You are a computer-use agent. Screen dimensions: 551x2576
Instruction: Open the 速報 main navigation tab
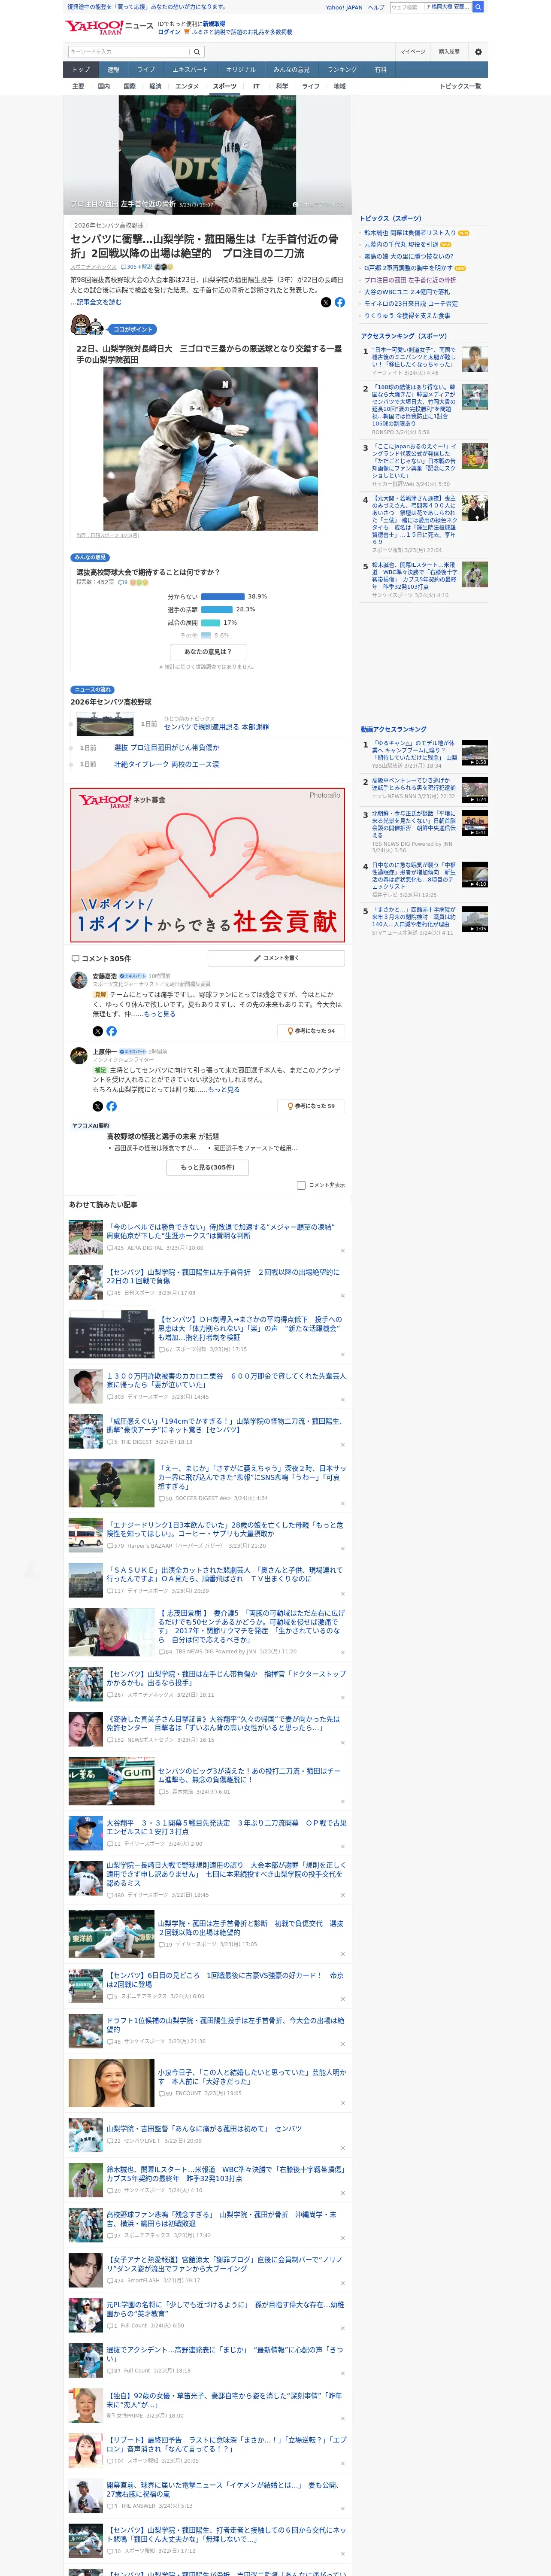pyautogui.click(x=113, y=70)
